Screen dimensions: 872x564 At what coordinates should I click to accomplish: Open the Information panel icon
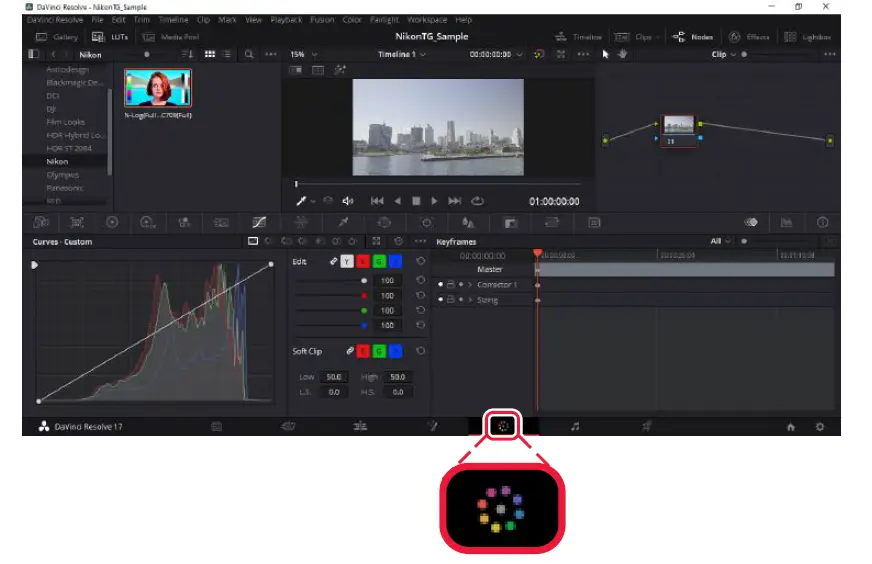[823, 222]
